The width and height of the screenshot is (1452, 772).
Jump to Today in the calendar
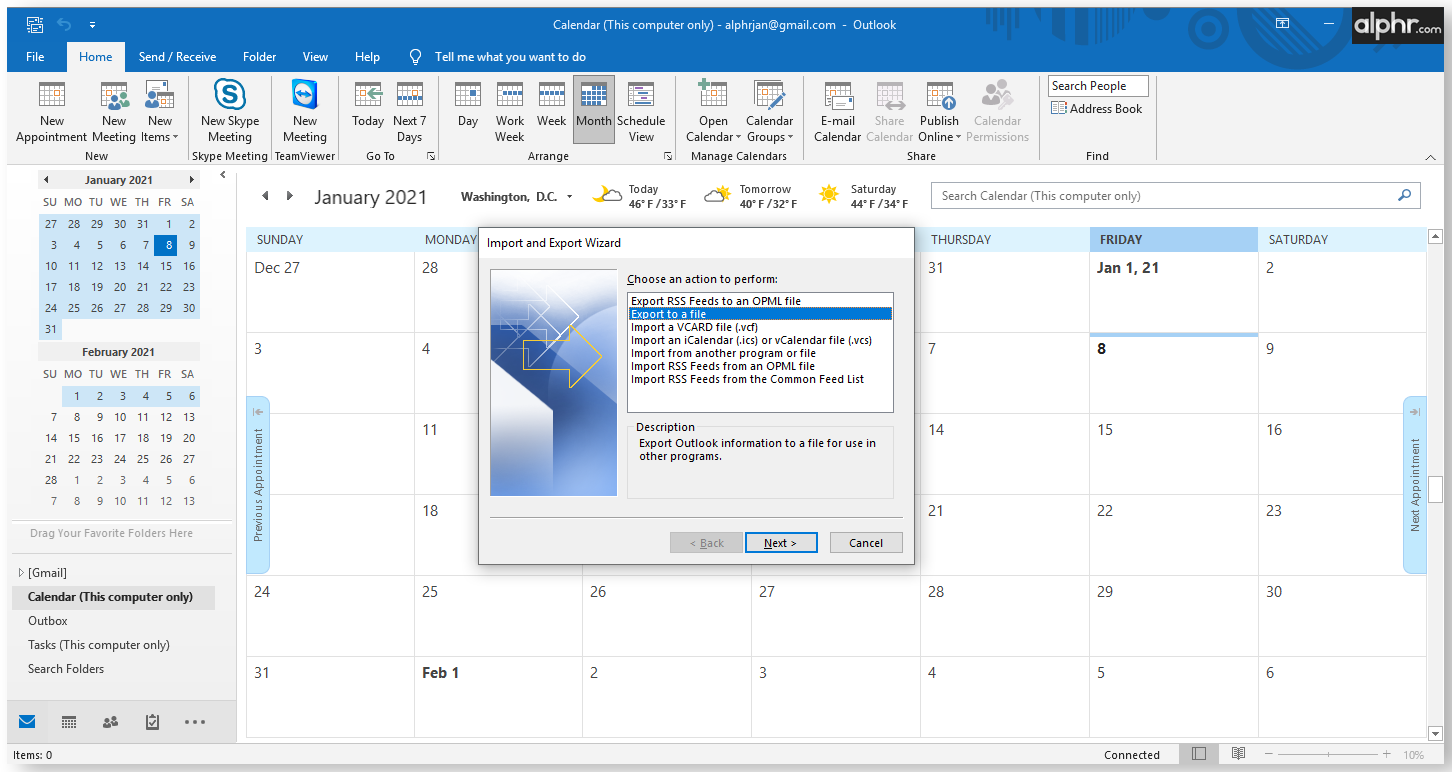tap(368, 106)
